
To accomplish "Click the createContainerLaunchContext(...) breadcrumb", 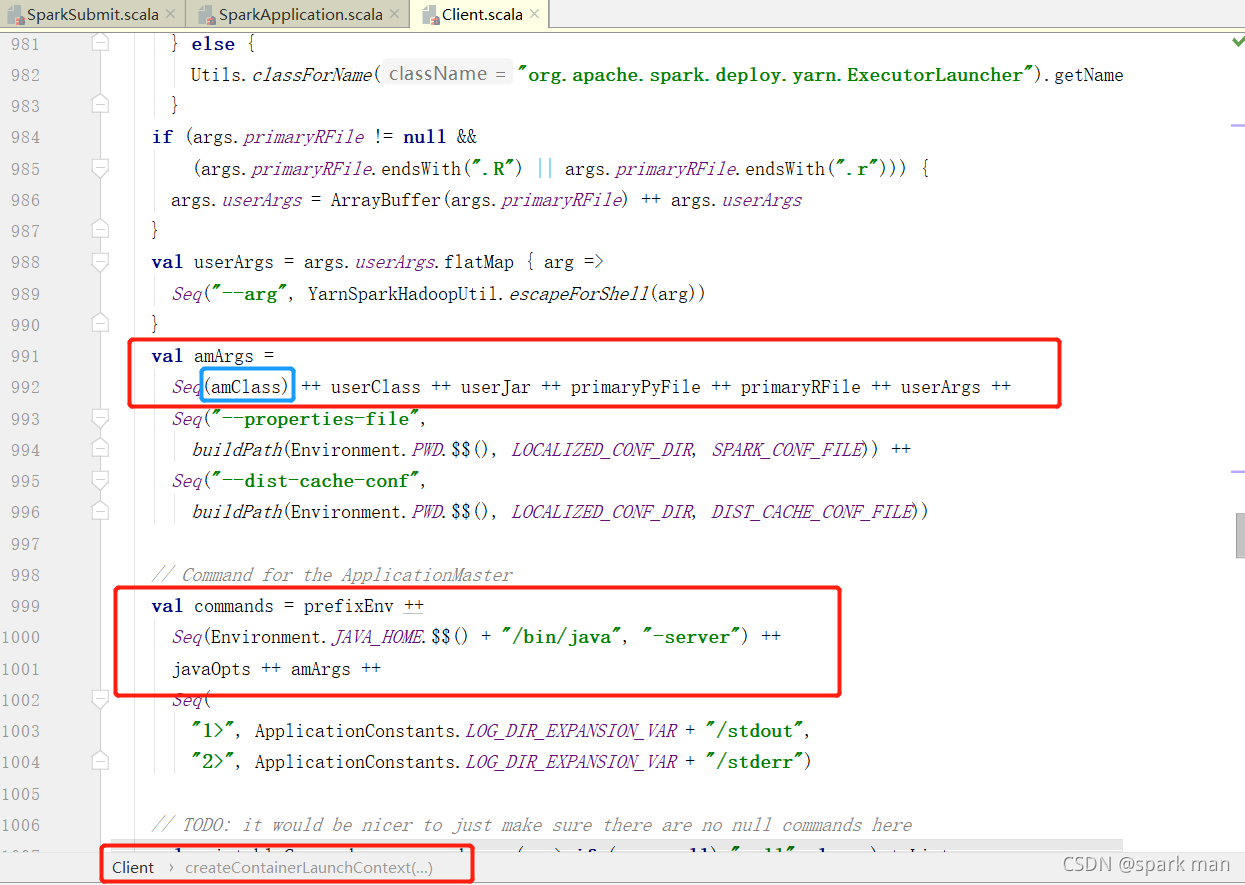I will click(x=309, y=867).
